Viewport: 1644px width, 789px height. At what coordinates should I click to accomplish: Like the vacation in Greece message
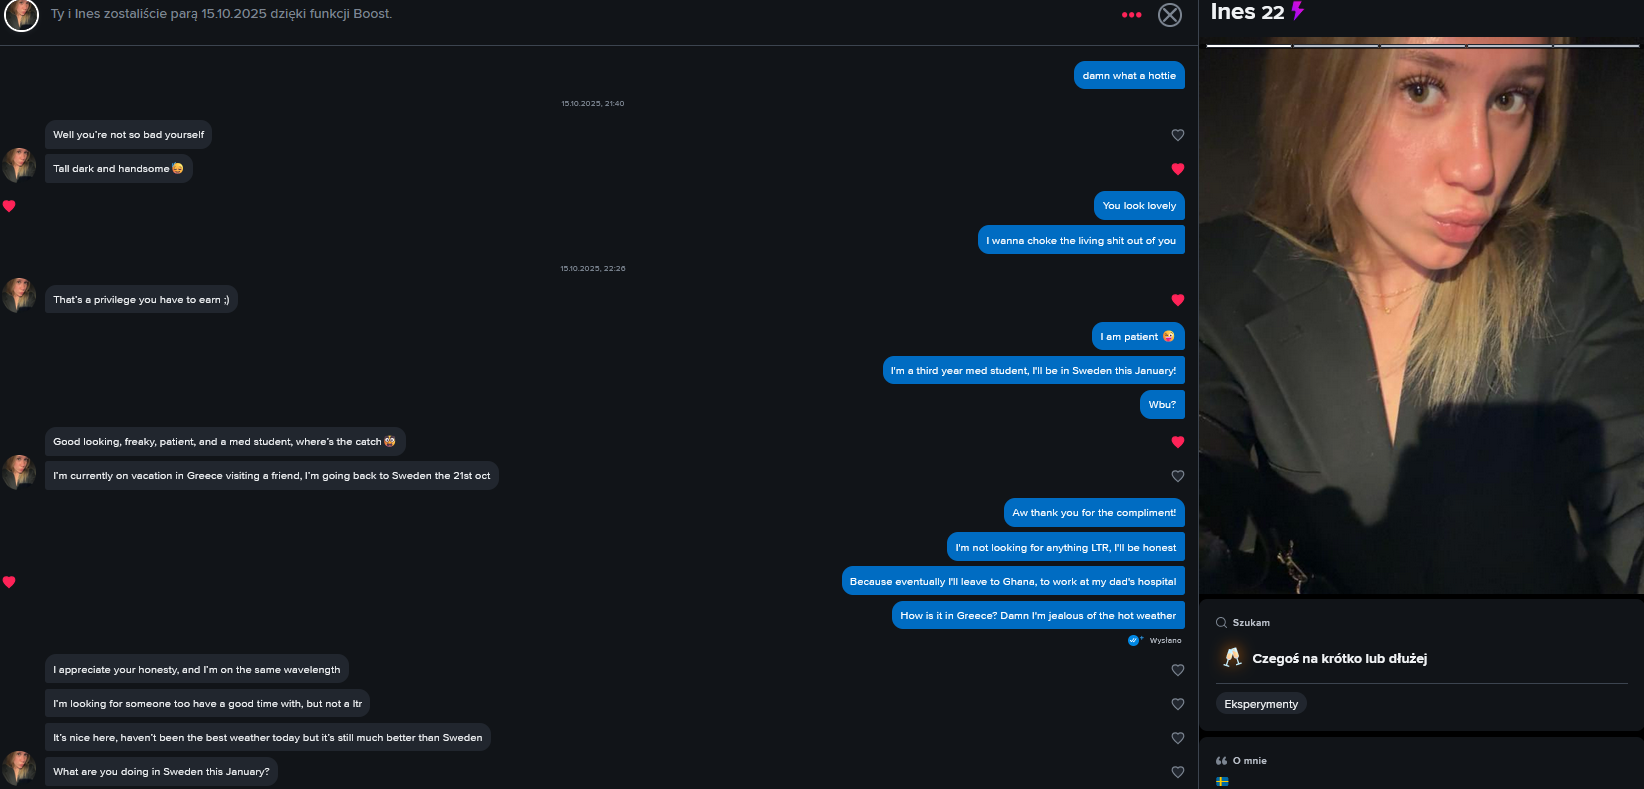pyautogui.click(x=1178, y=476)
